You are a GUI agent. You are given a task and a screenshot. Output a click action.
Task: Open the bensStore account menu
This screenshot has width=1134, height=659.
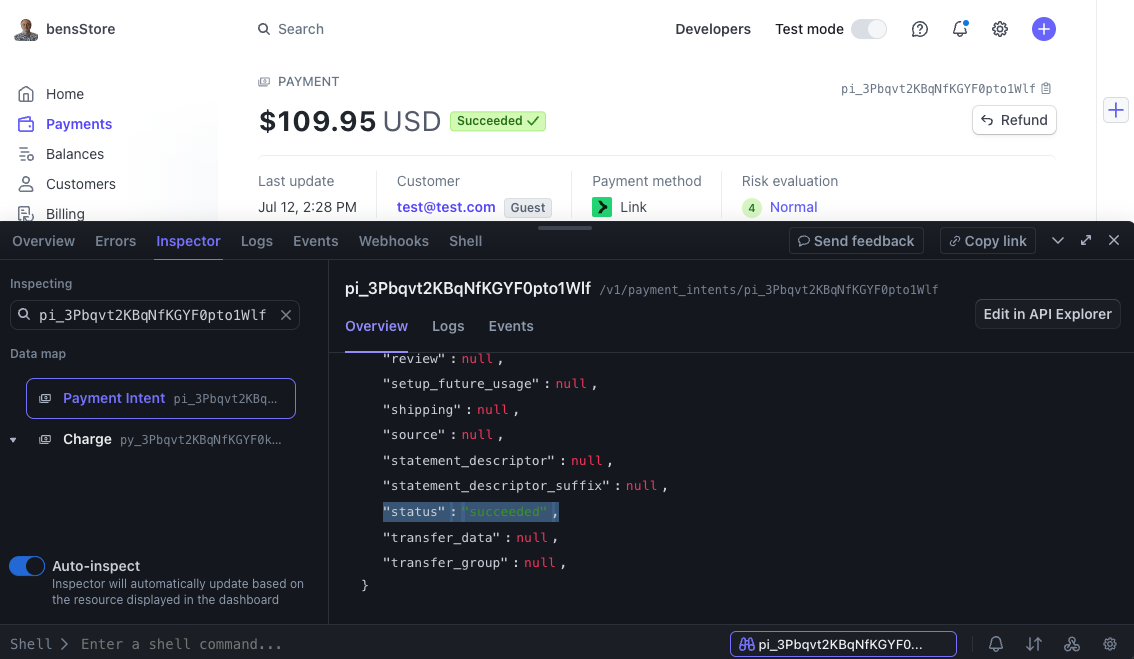pos(65,29)
